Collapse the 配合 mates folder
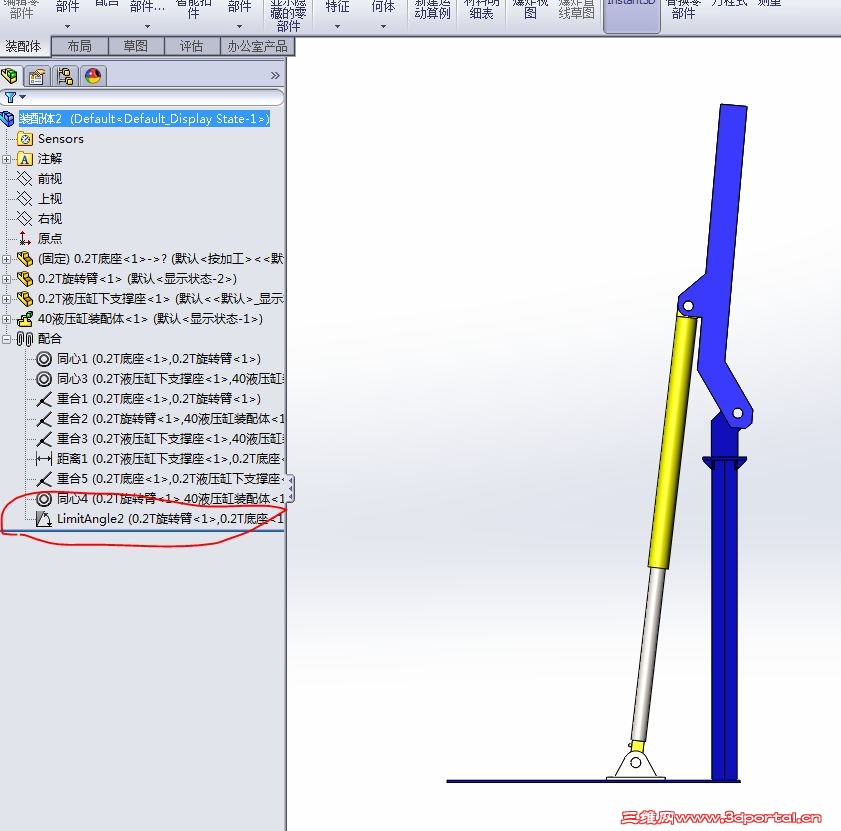Image resolution: width=841 pixels, height=831 pixels. click(6, 339)
